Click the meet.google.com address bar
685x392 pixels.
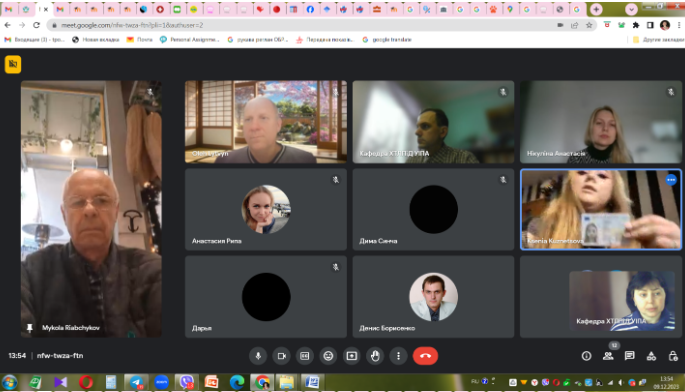[301, 25]
